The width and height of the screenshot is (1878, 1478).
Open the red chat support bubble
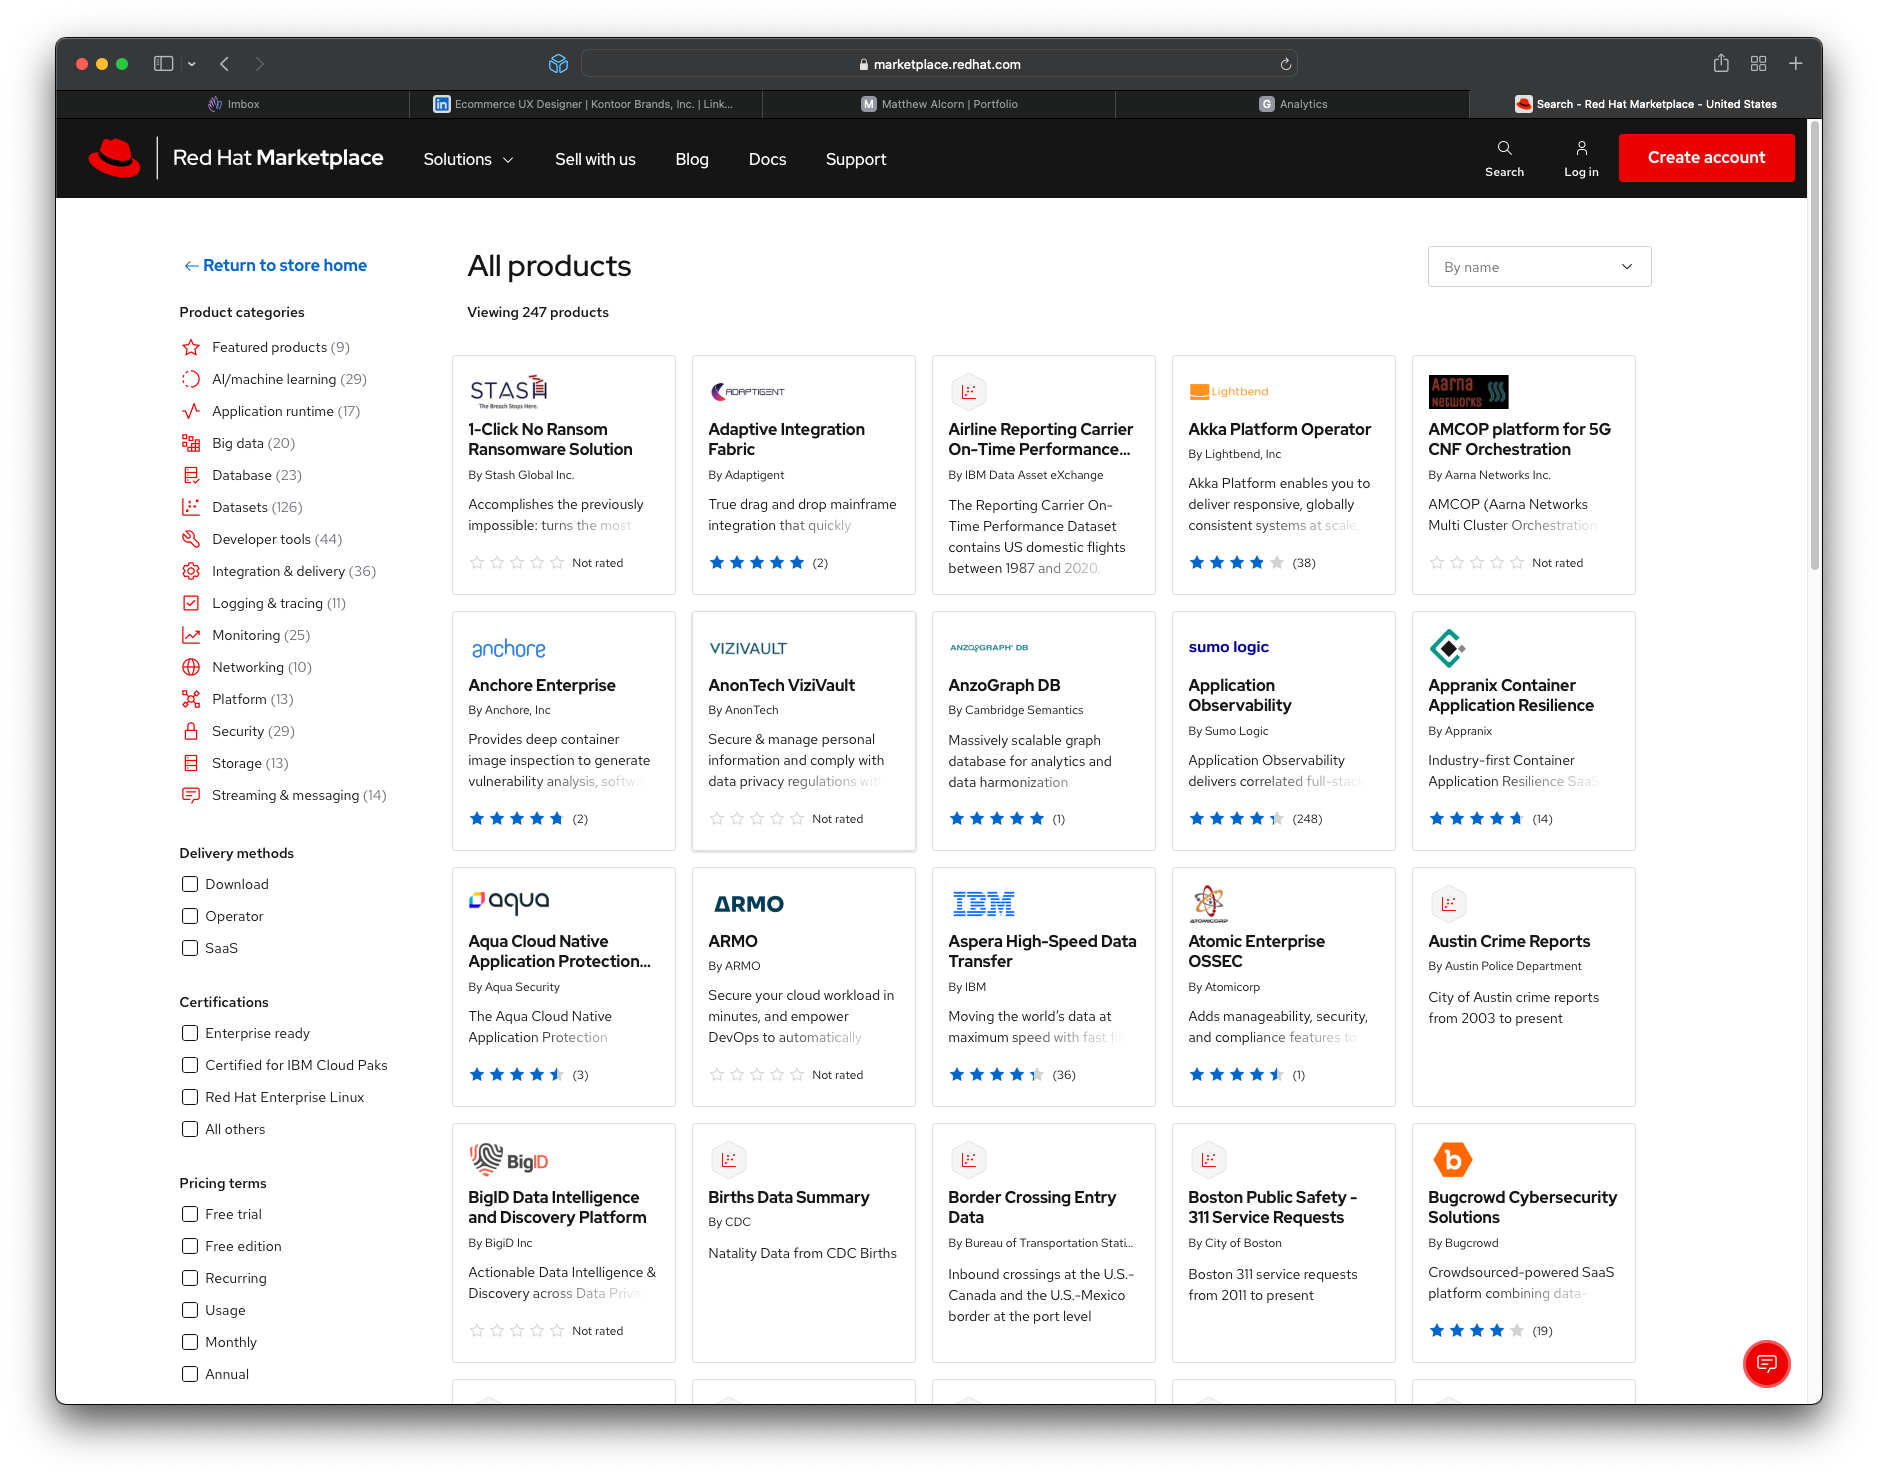pyautogui.click(x=1766, y=1363)
